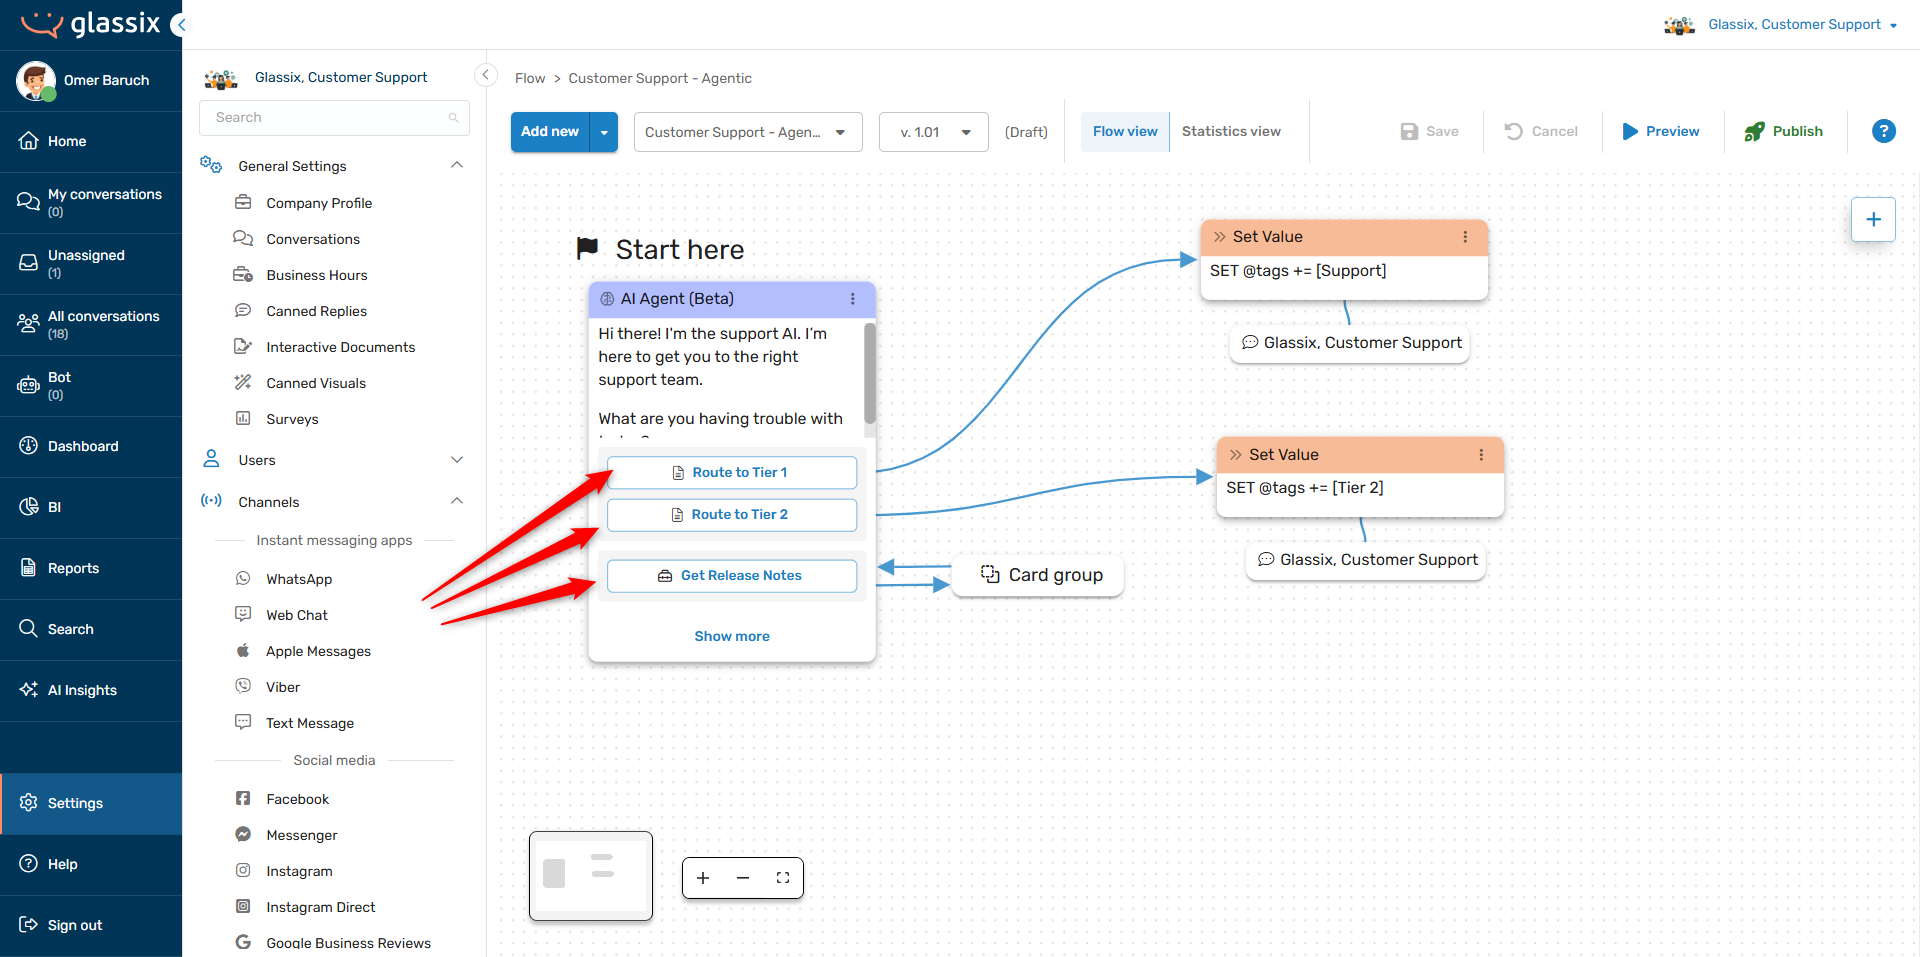
Task: Click Cancel button
Action: click(x=1541, y=132)
